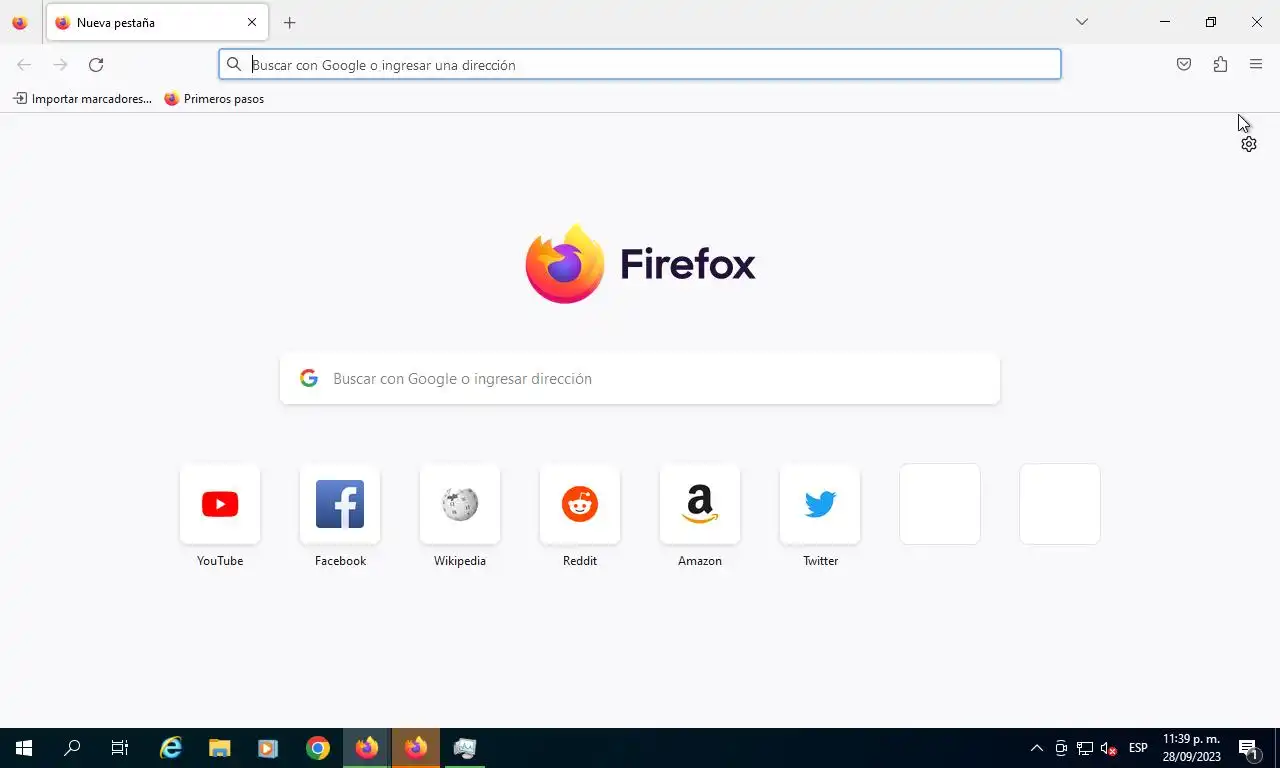Switch to first Firefox taskbar window
This screenshot has width=1280, height=768.
coord(367,748)
